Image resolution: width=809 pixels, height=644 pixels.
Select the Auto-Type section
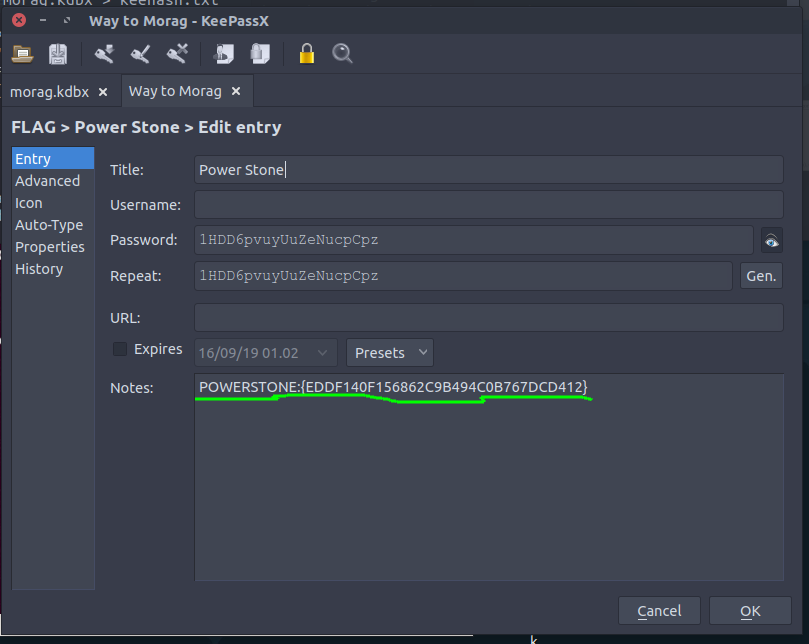pos(48,224)
